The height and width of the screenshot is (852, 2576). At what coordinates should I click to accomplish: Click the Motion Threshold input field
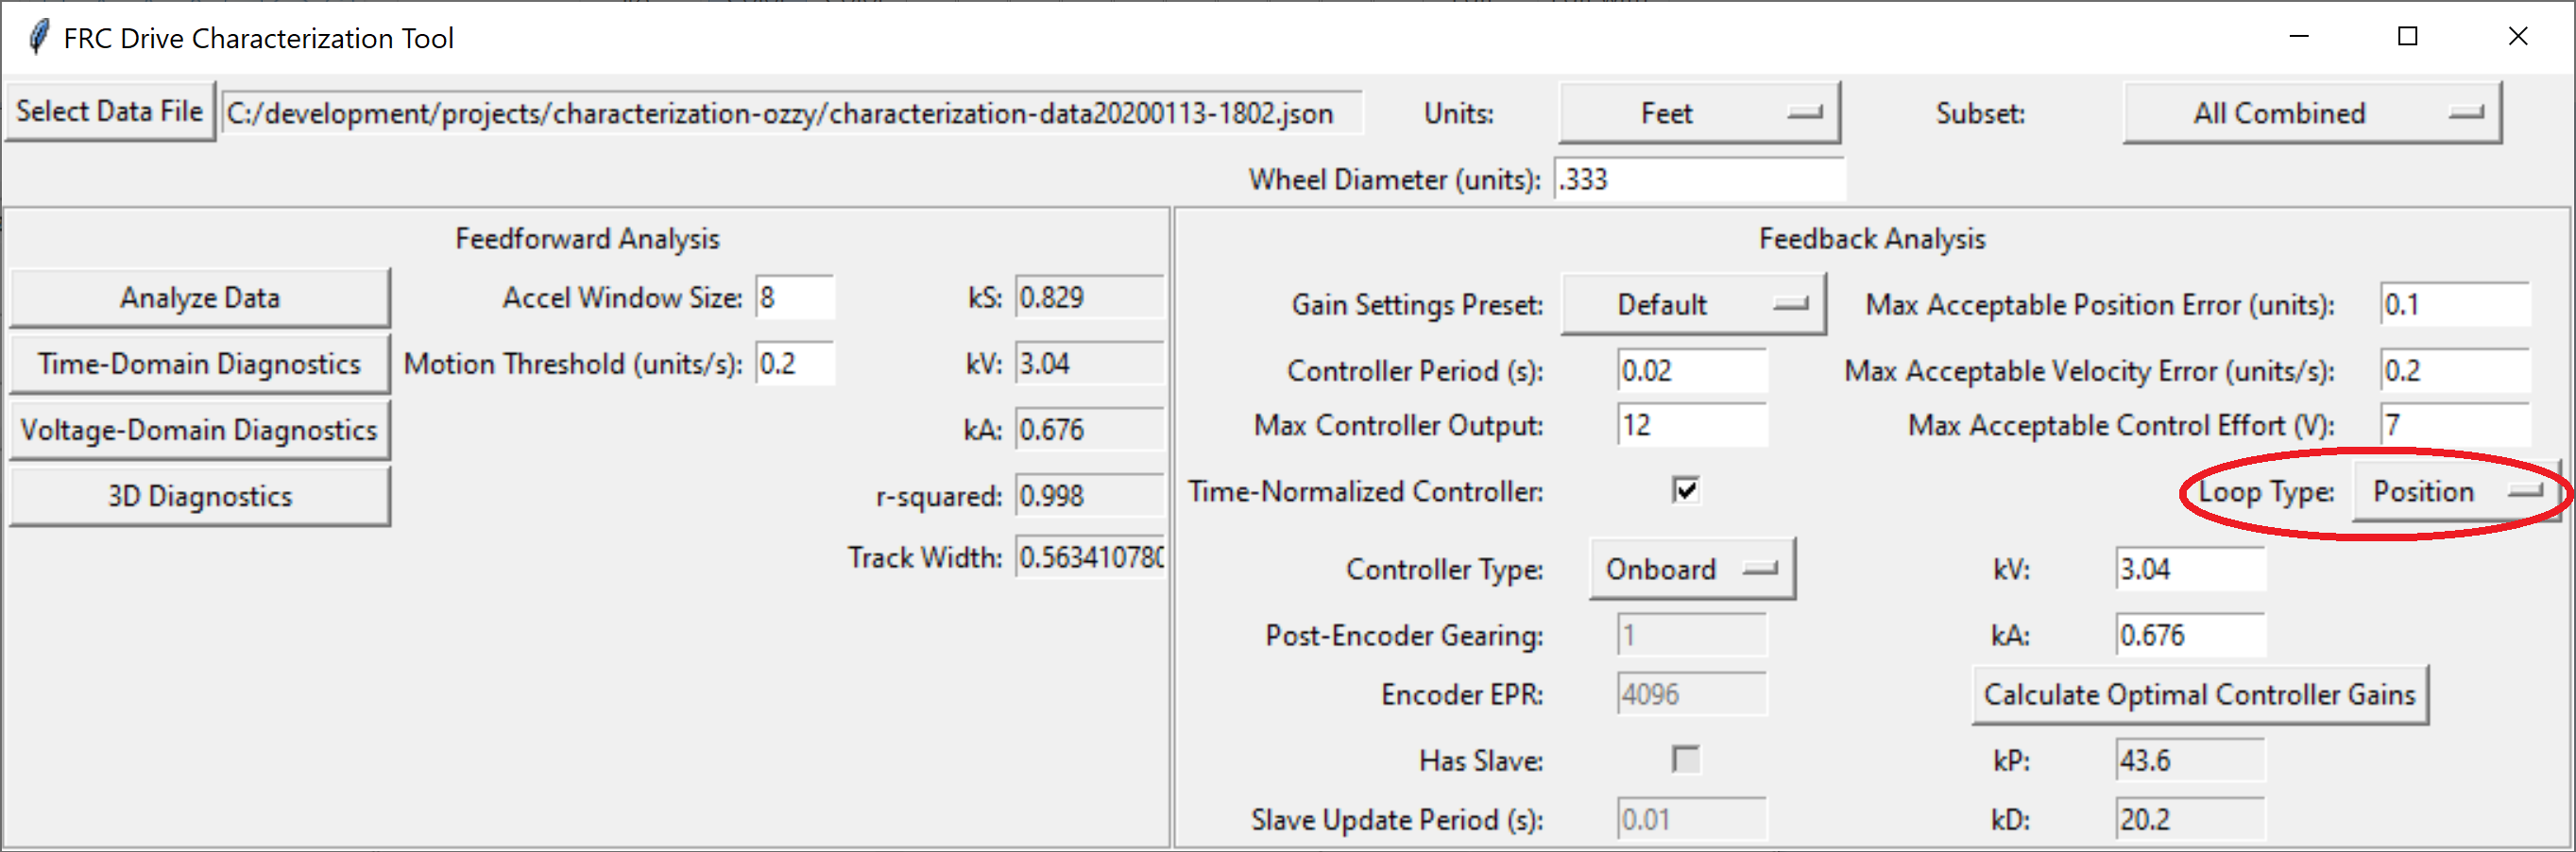pos(795,363)
